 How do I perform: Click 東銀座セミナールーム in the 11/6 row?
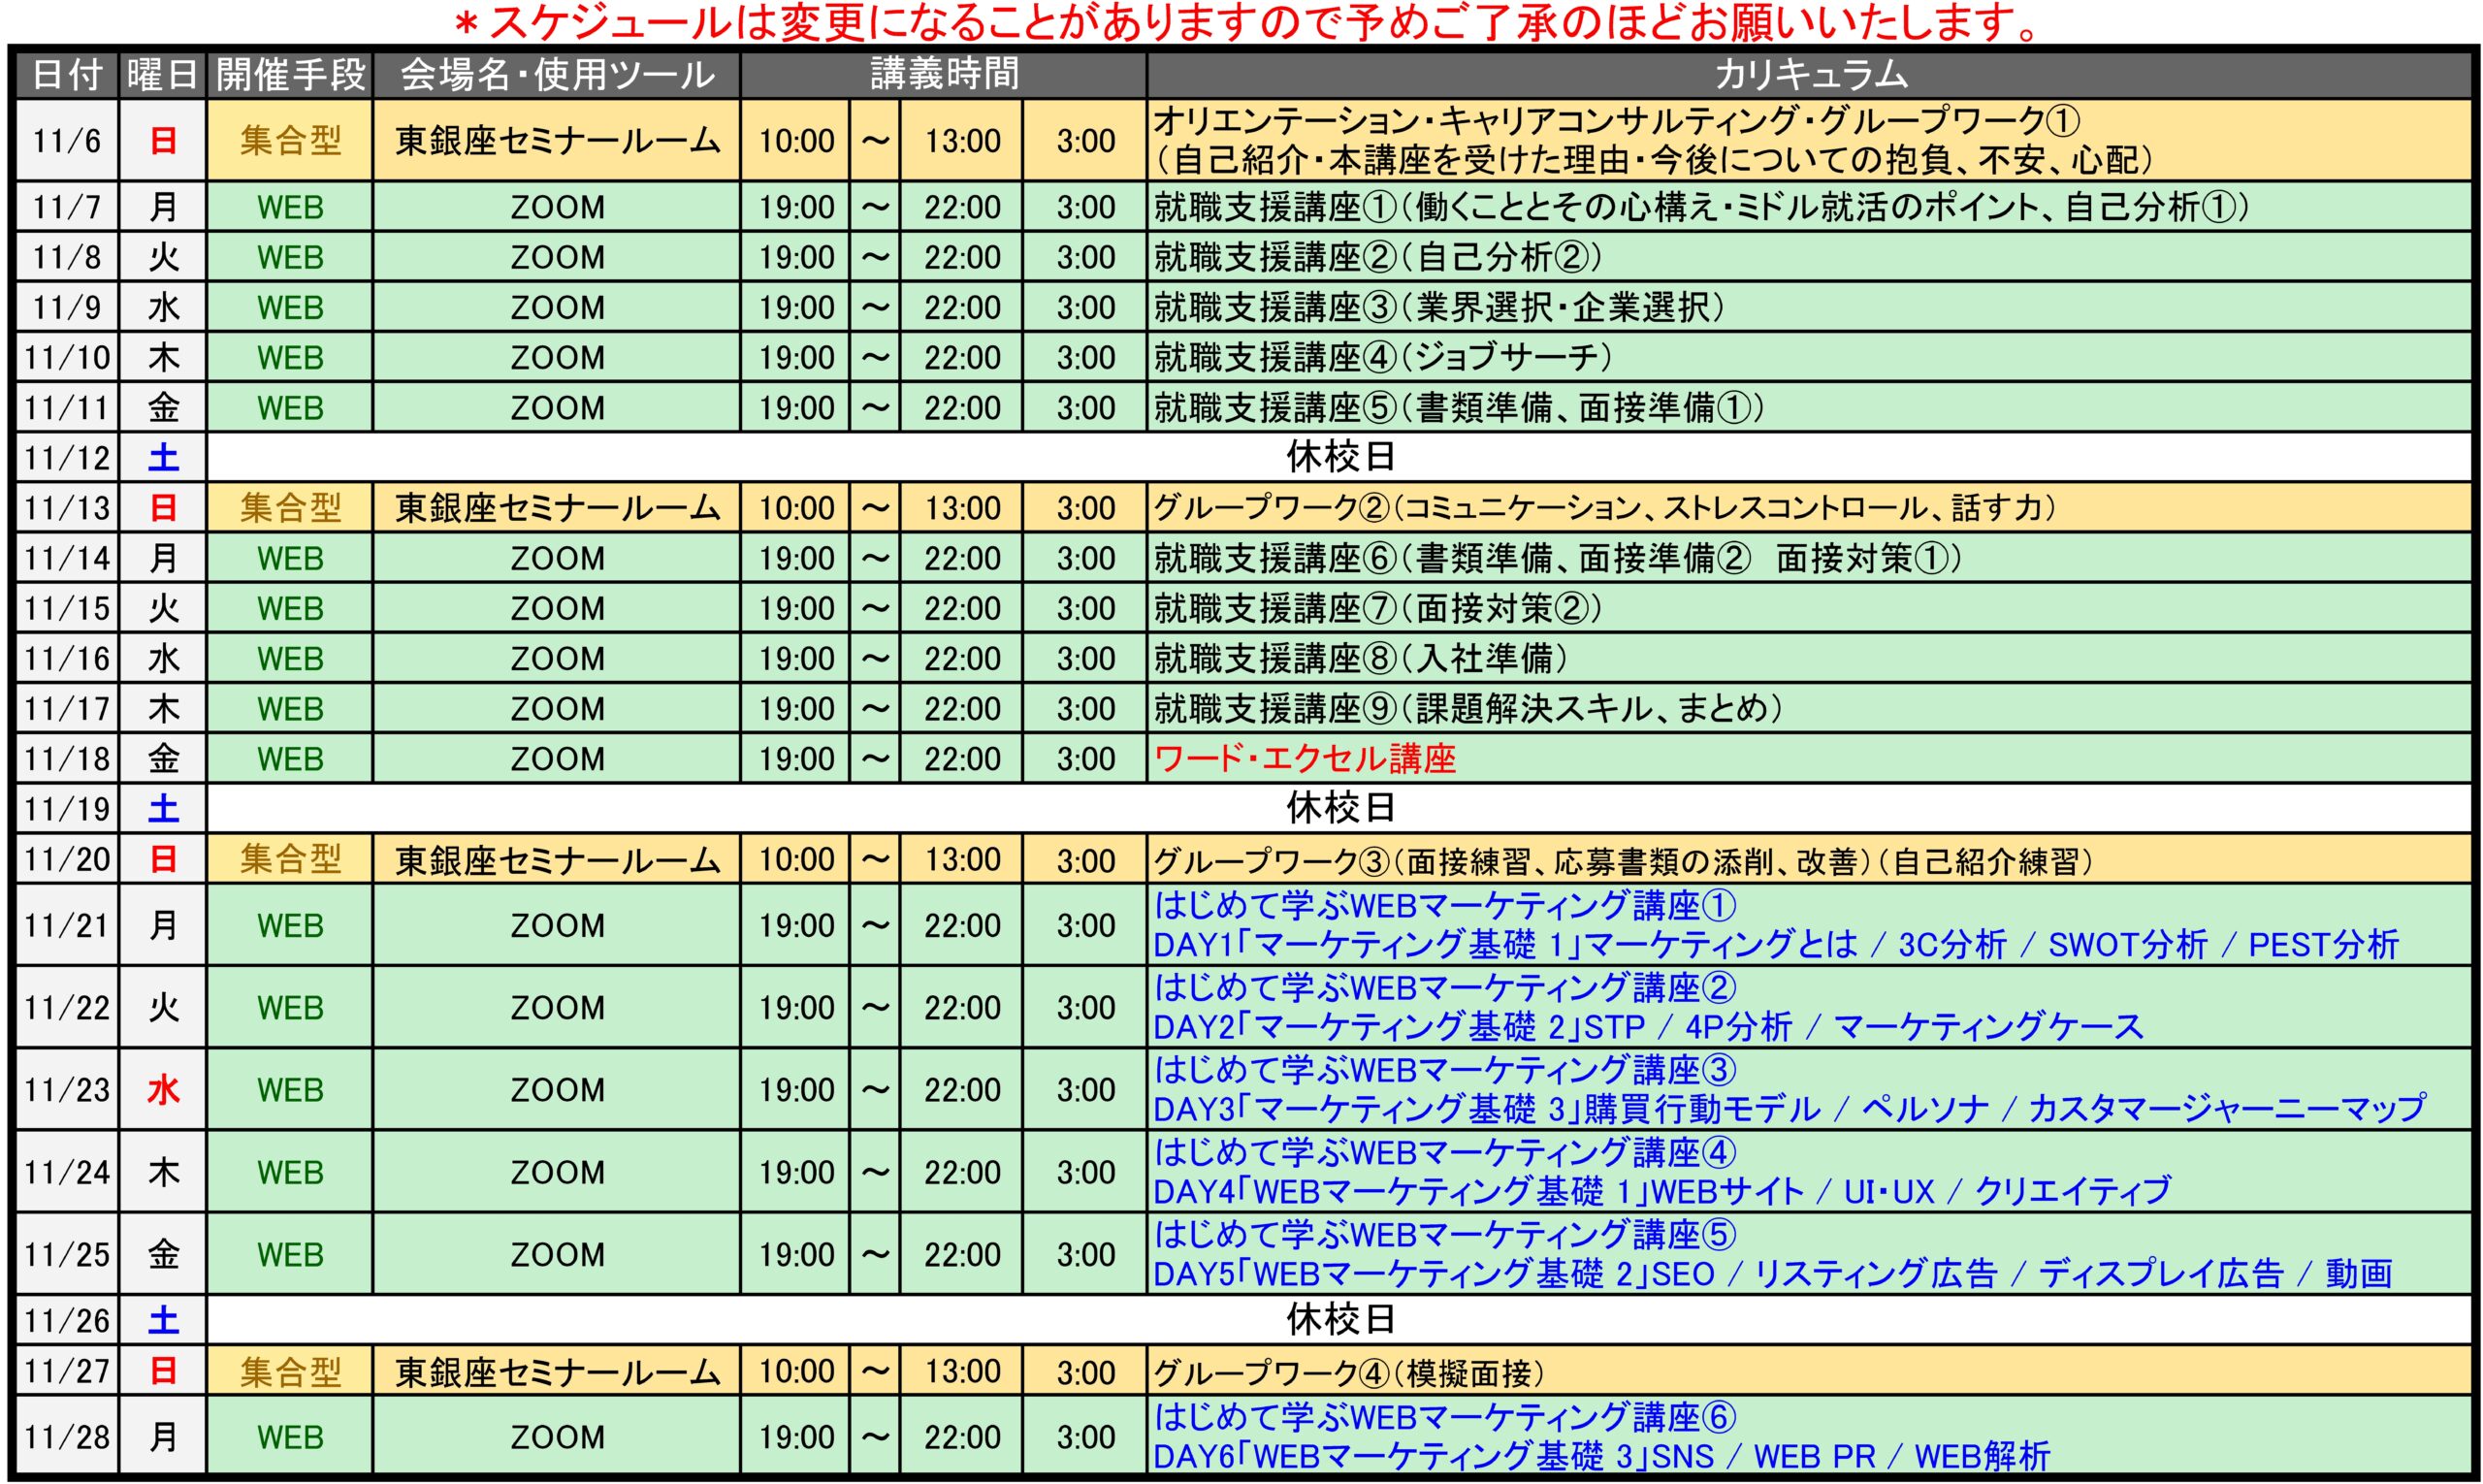tap(557, 141)
